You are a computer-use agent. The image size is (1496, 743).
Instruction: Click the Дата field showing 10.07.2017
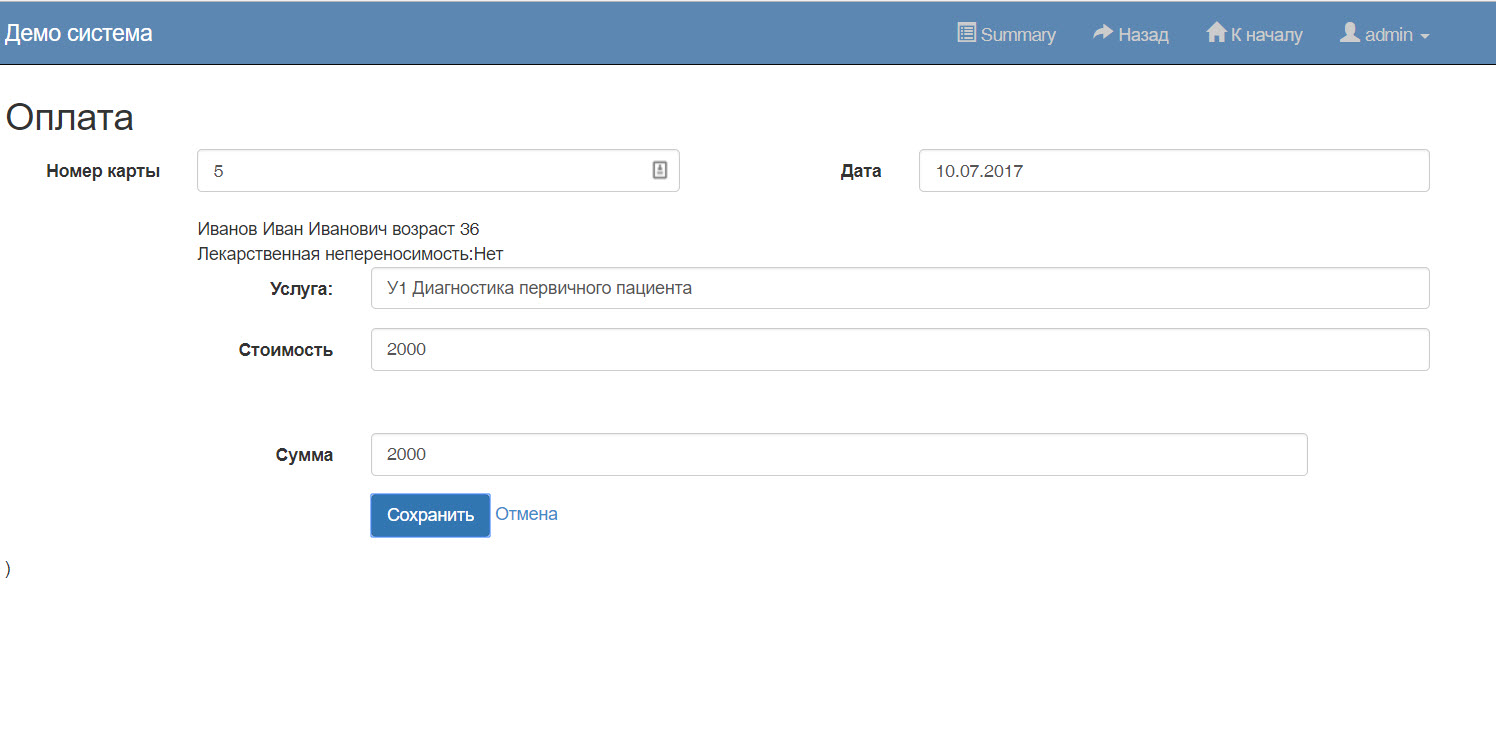tap(1173, 171)
